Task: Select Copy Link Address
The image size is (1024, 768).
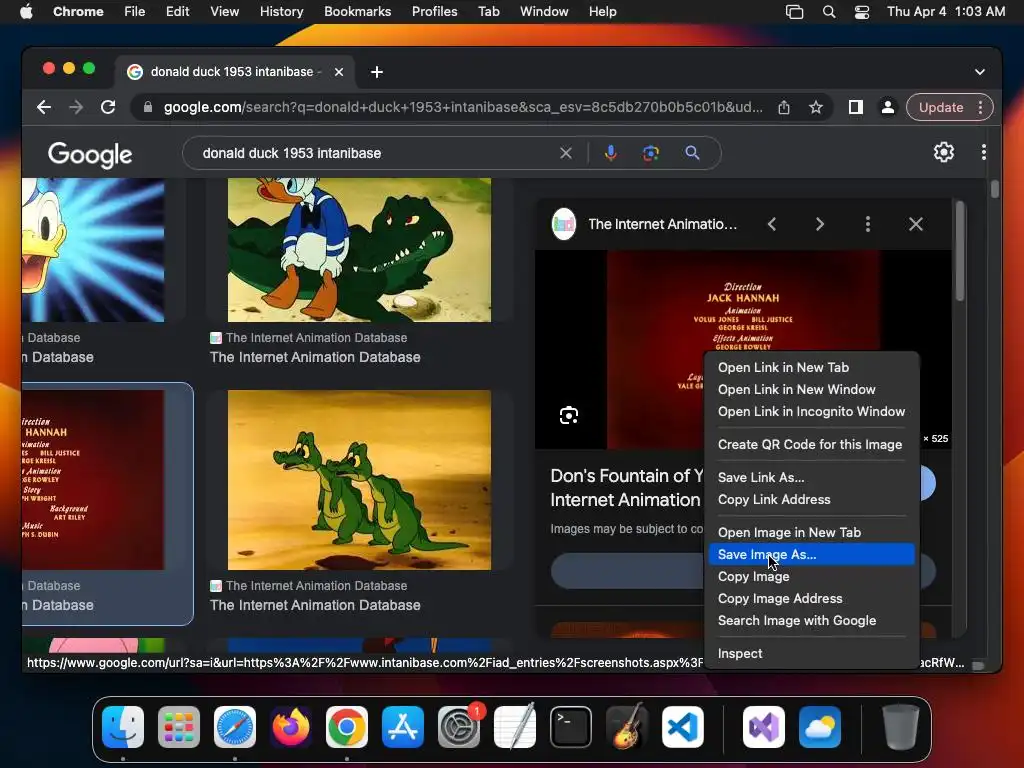Action: click(x=812, y=500)
